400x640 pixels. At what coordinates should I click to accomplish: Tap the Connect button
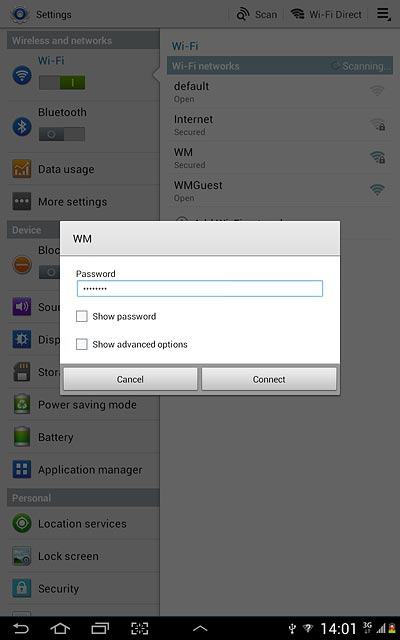pyautogui.click(x=269, y=379)
